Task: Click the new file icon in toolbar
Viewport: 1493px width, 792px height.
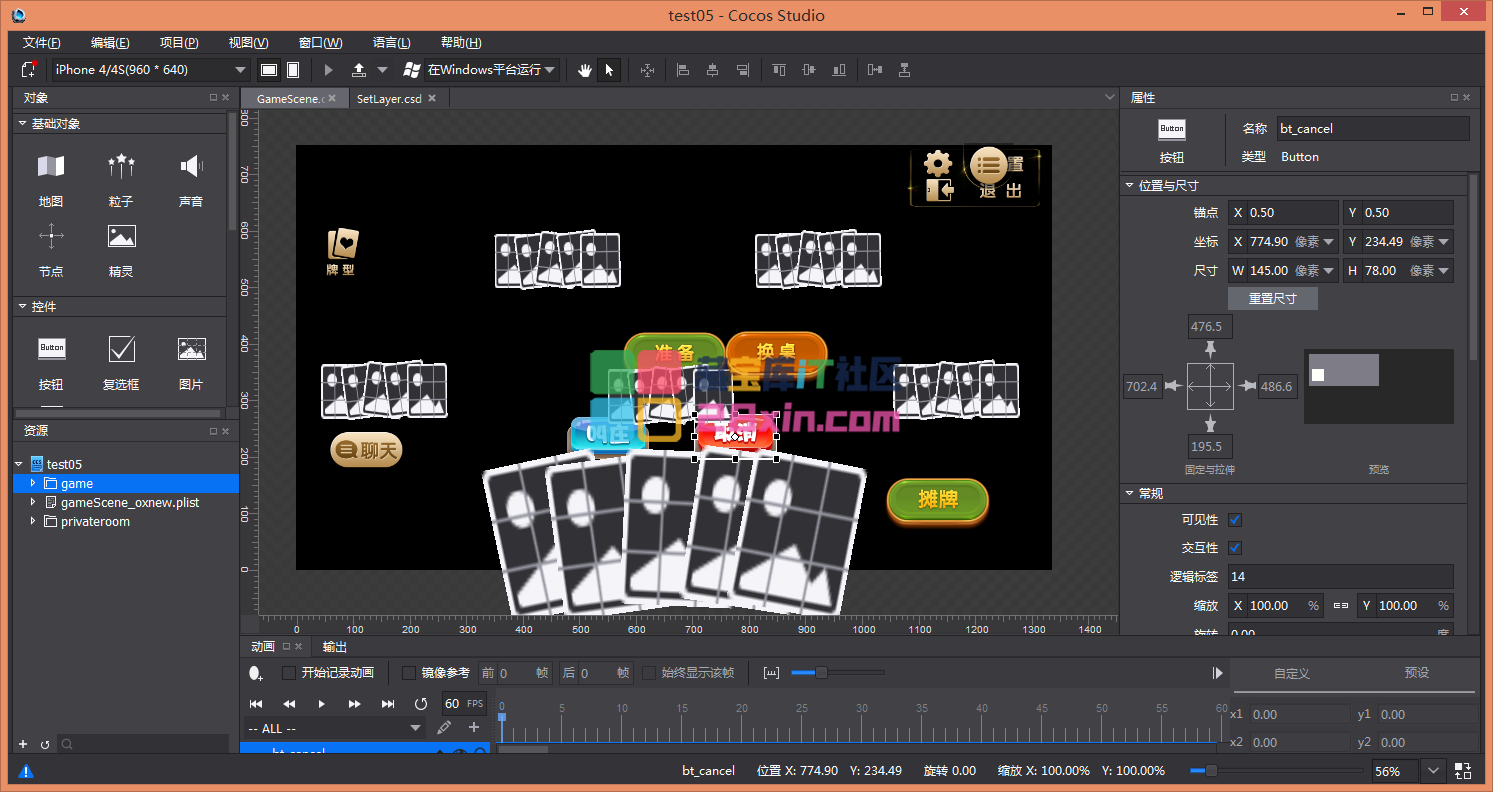Action: point(28,70)
